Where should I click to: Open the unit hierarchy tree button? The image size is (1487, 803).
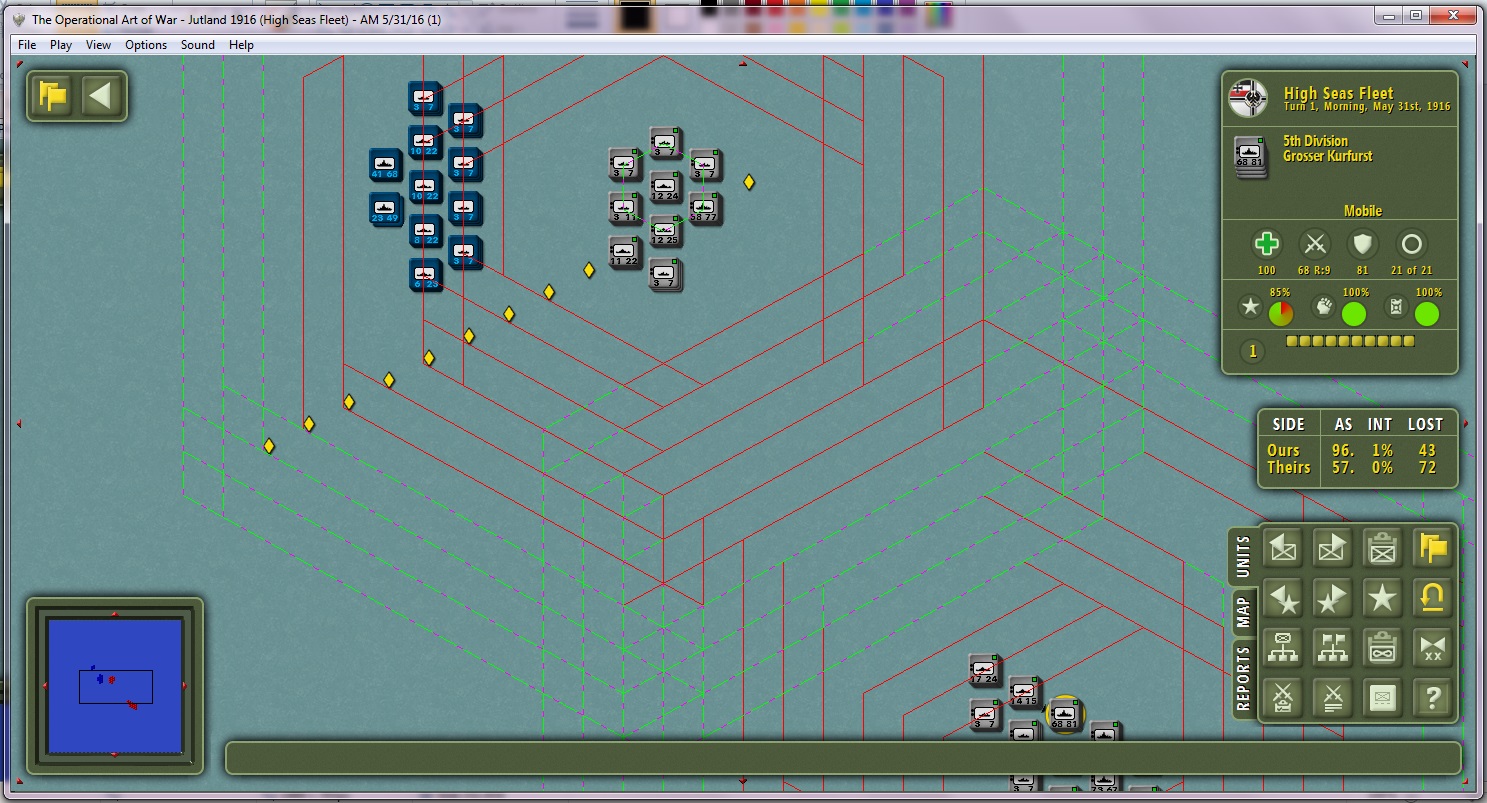(x=1283, y=648)
